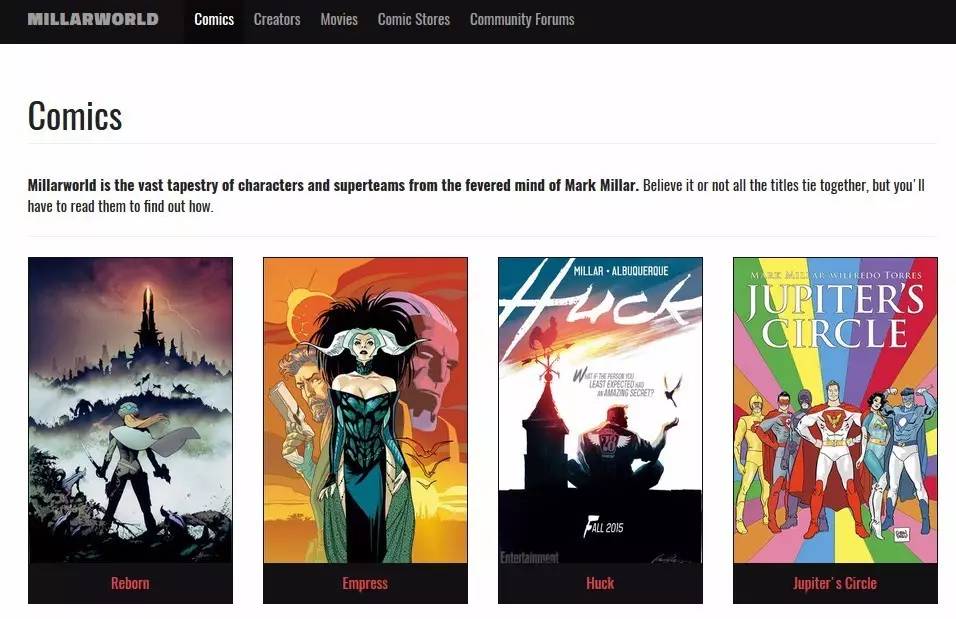
Task: Click the Fall 2015 text on Huck cover
Action: [604, 526]
